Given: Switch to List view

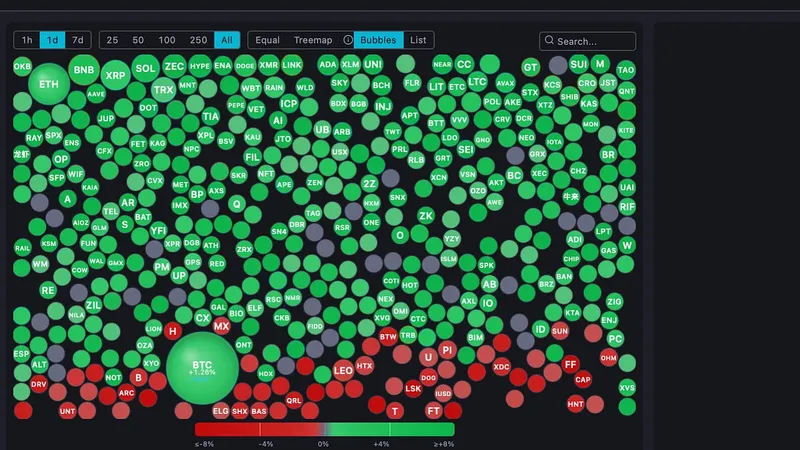Looking at the screenshot, I should click(418, 40).
